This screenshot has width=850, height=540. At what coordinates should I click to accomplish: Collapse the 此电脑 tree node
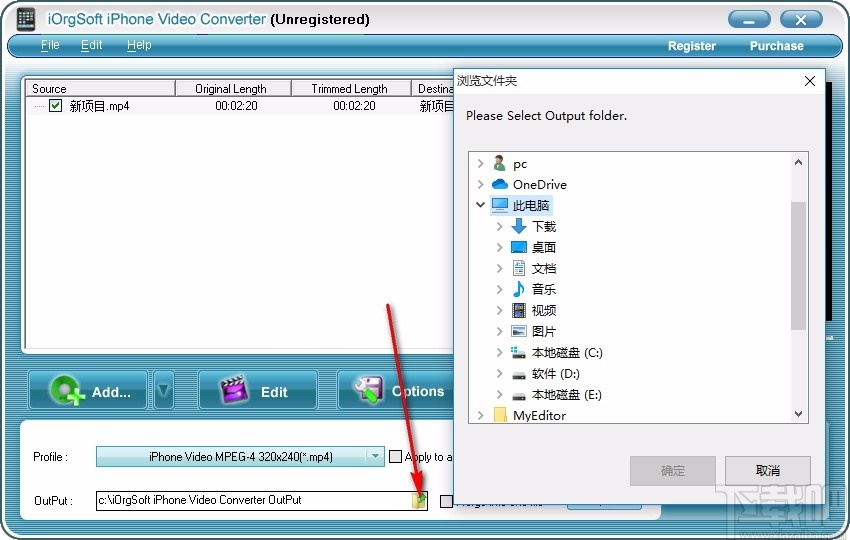[480, 205]
